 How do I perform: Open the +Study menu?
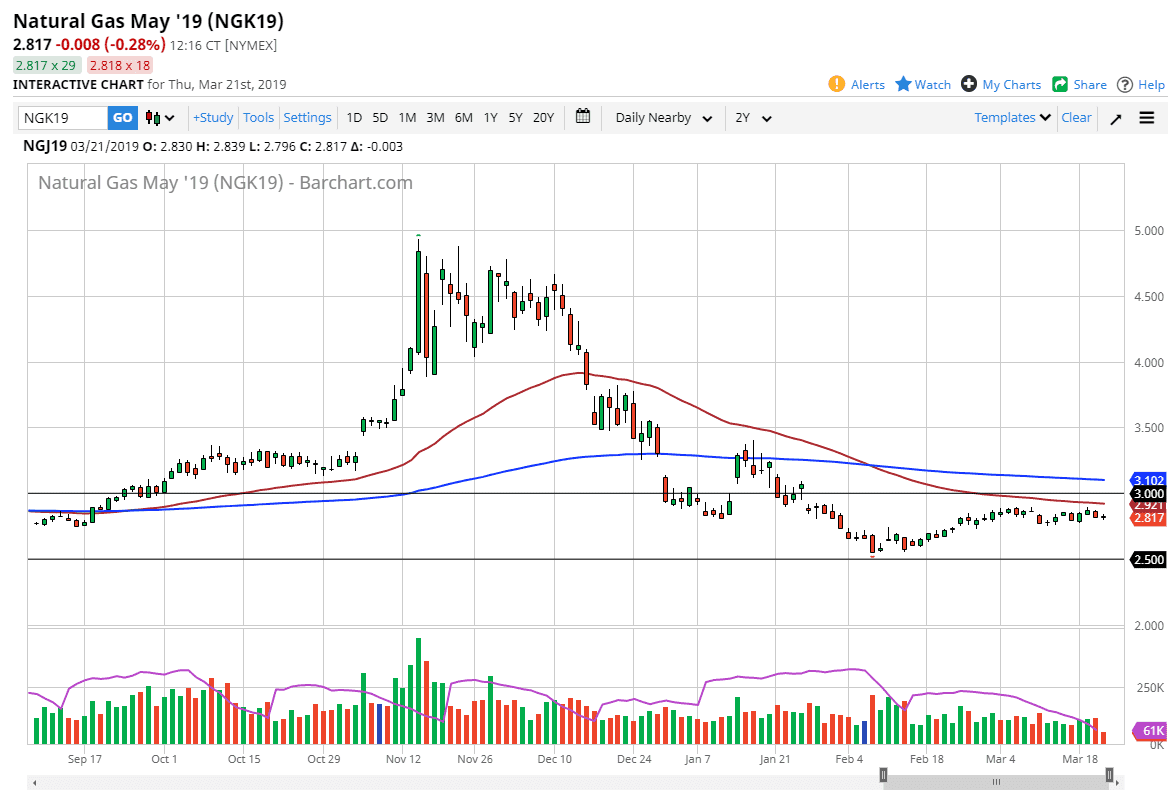pos(213,118)
